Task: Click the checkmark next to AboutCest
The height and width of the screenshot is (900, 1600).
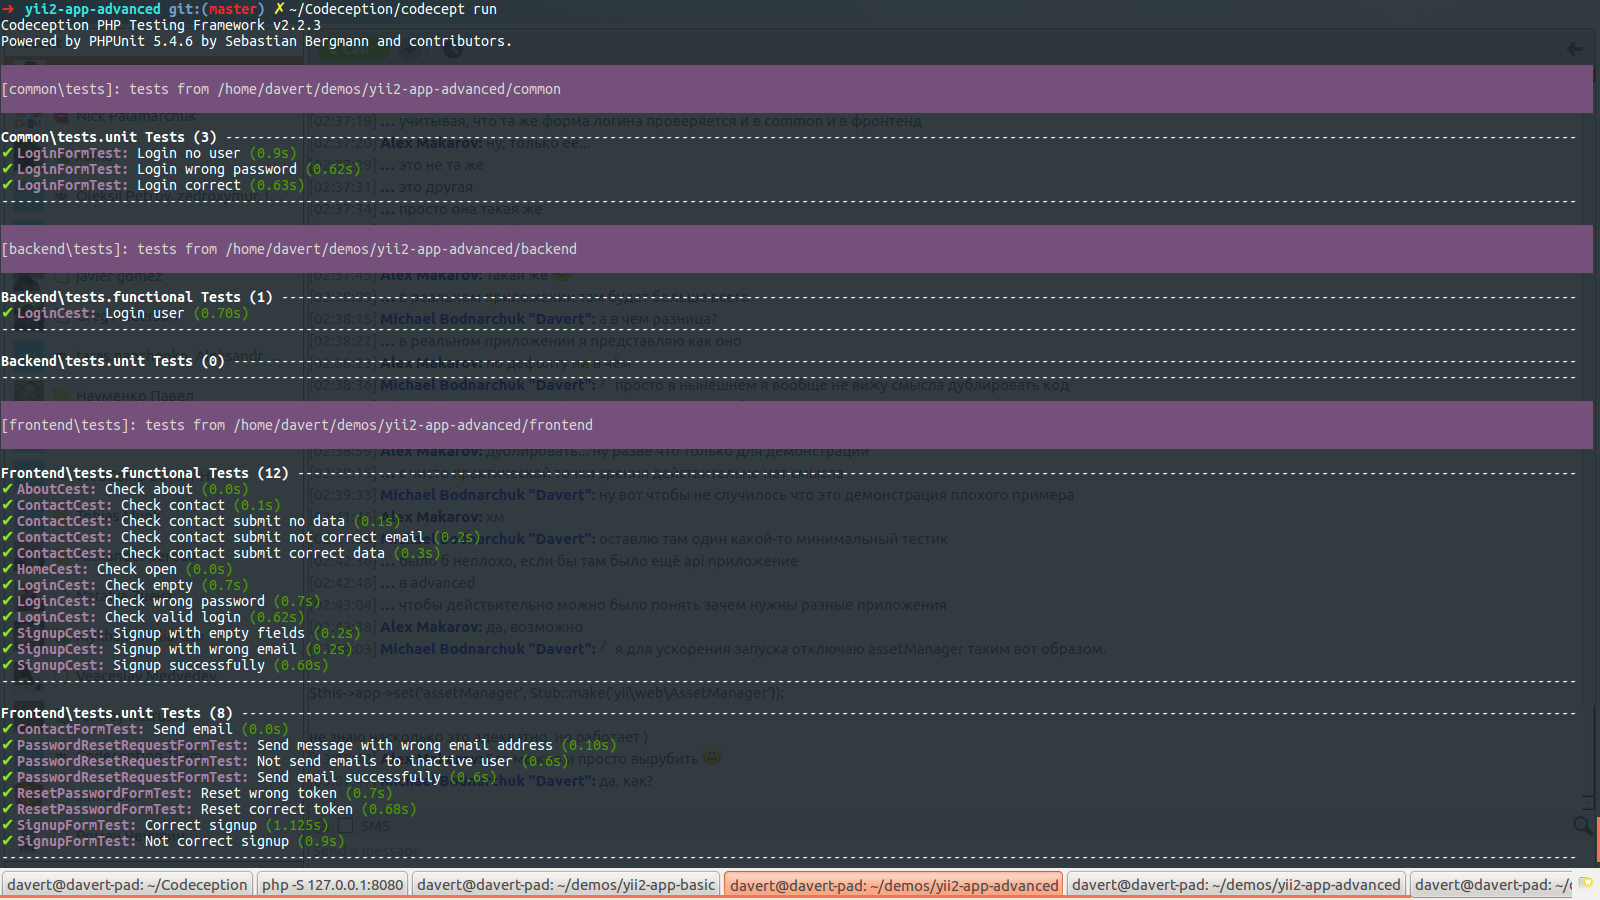Action: 8,489
